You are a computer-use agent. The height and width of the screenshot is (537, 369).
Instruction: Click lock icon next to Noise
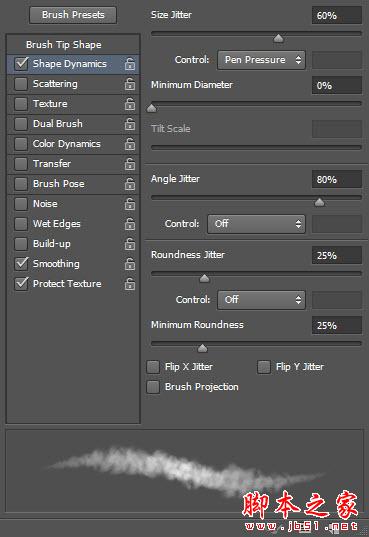[x=130, y=204]
